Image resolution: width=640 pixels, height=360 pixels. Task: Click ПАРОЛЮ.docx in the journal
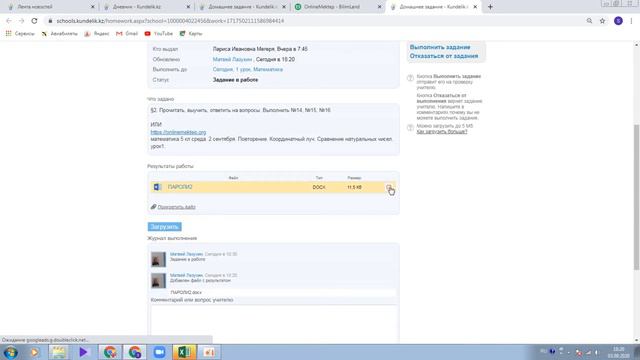[186, 293]
